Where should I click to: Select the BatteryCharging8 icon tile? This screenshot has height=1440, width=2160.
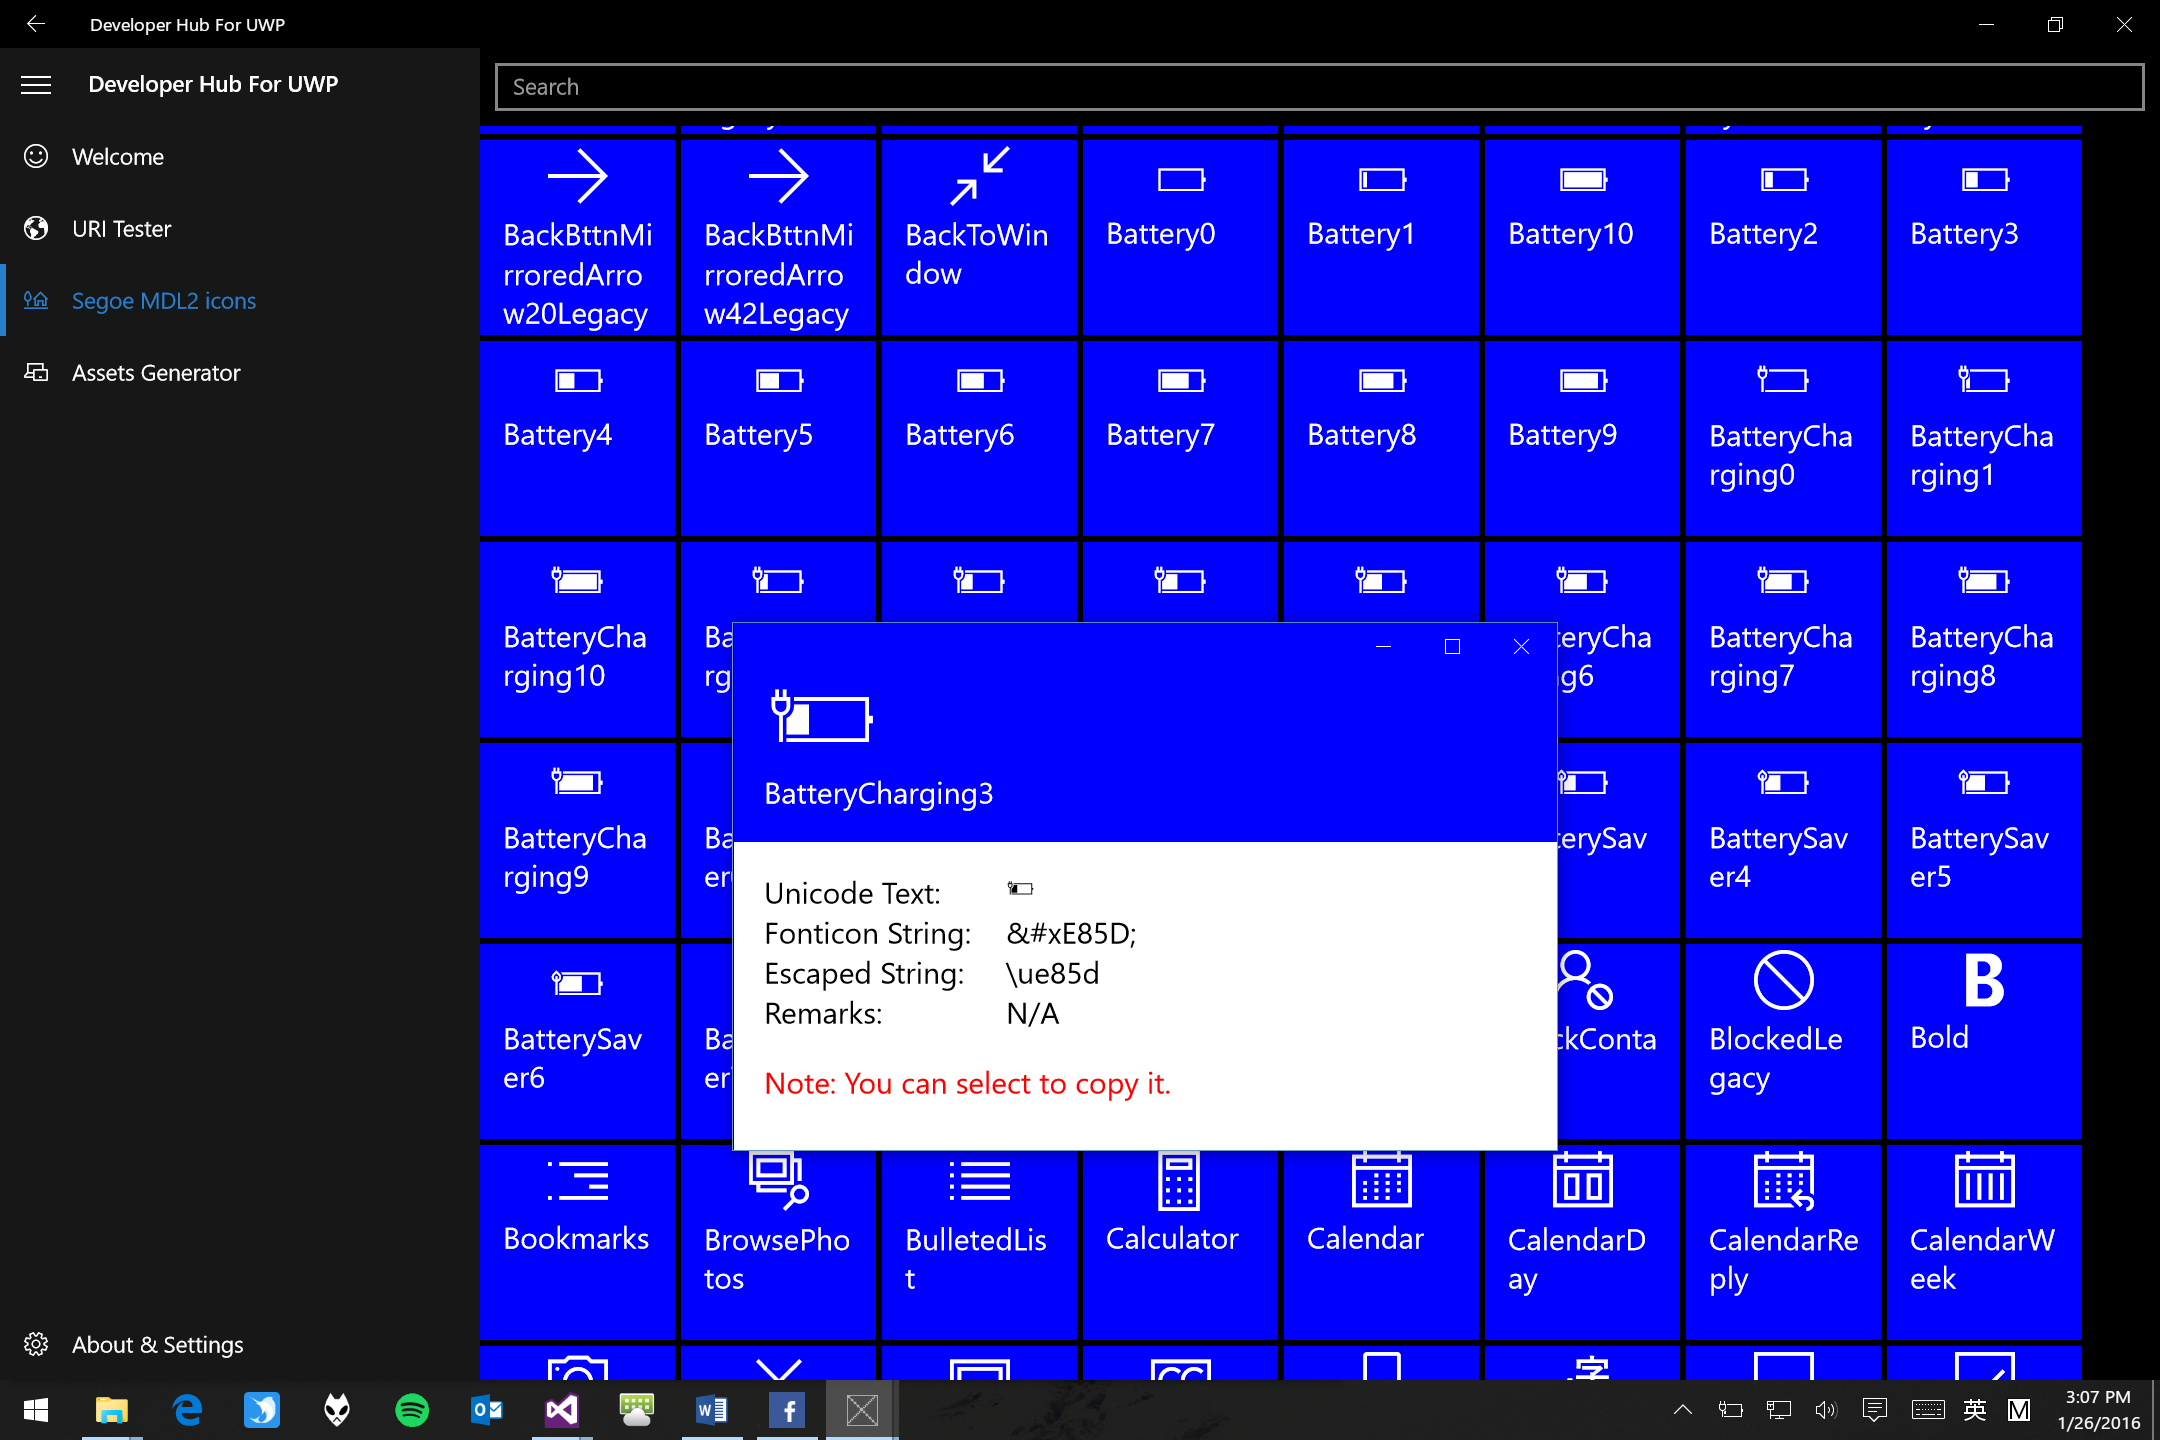click(x=1984, y=639)
